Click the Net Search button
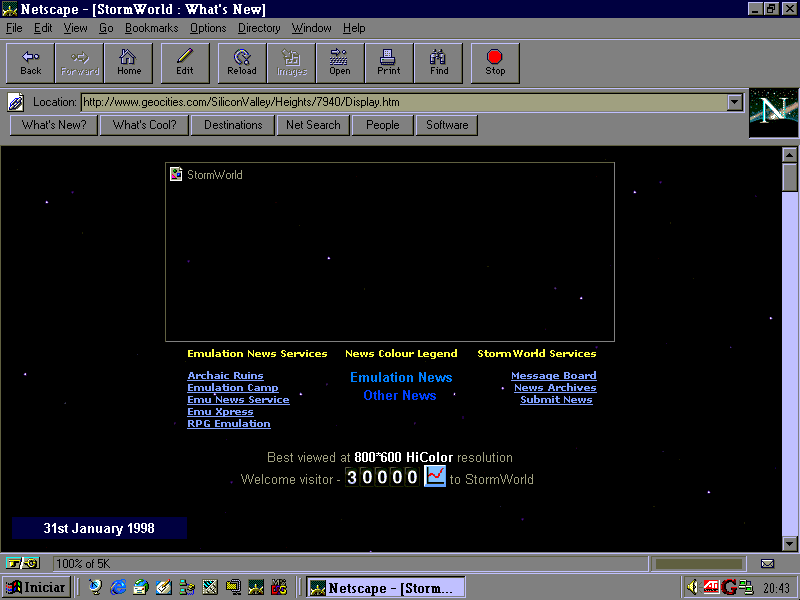 coord(313,125)
